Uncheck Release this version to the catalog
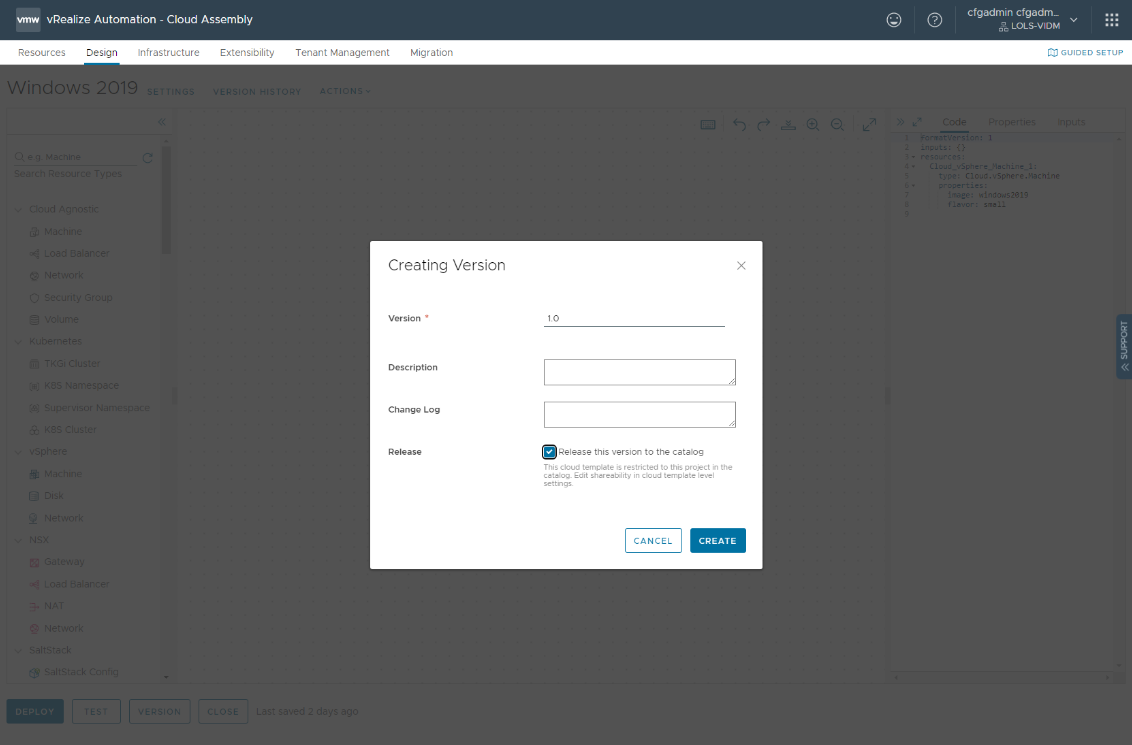The image size is (1132, 745). [x=549, y=452]
